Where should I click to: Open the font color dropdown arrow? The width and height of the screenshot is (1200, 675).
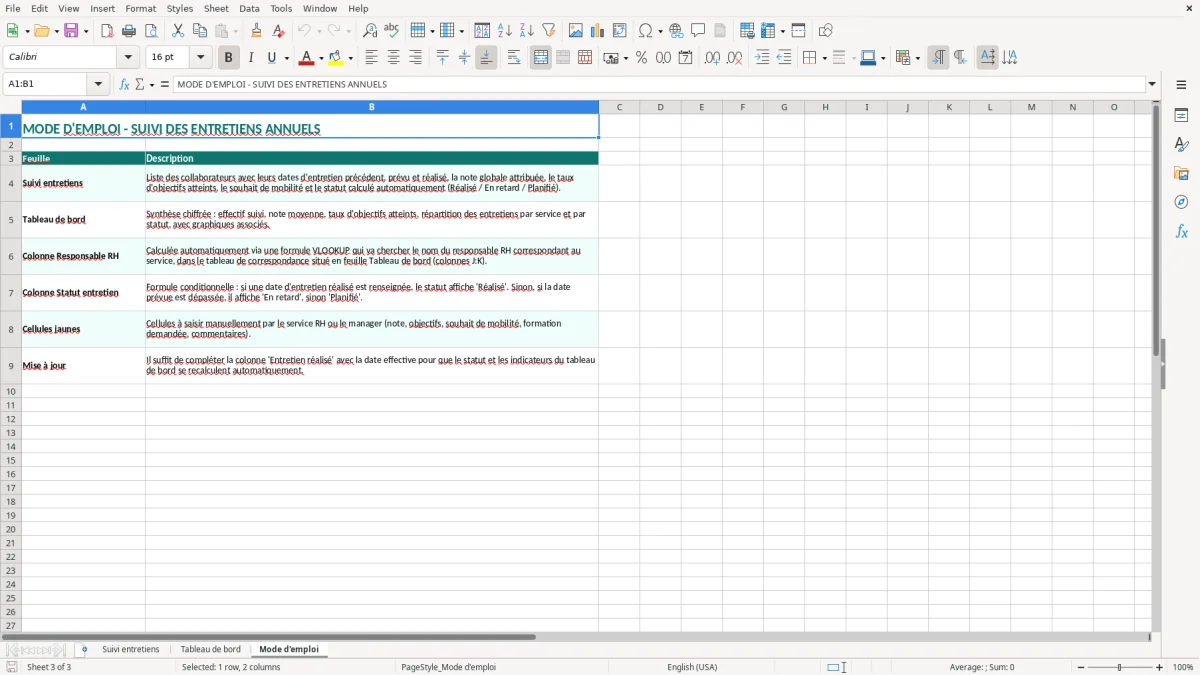coord(321,58)
